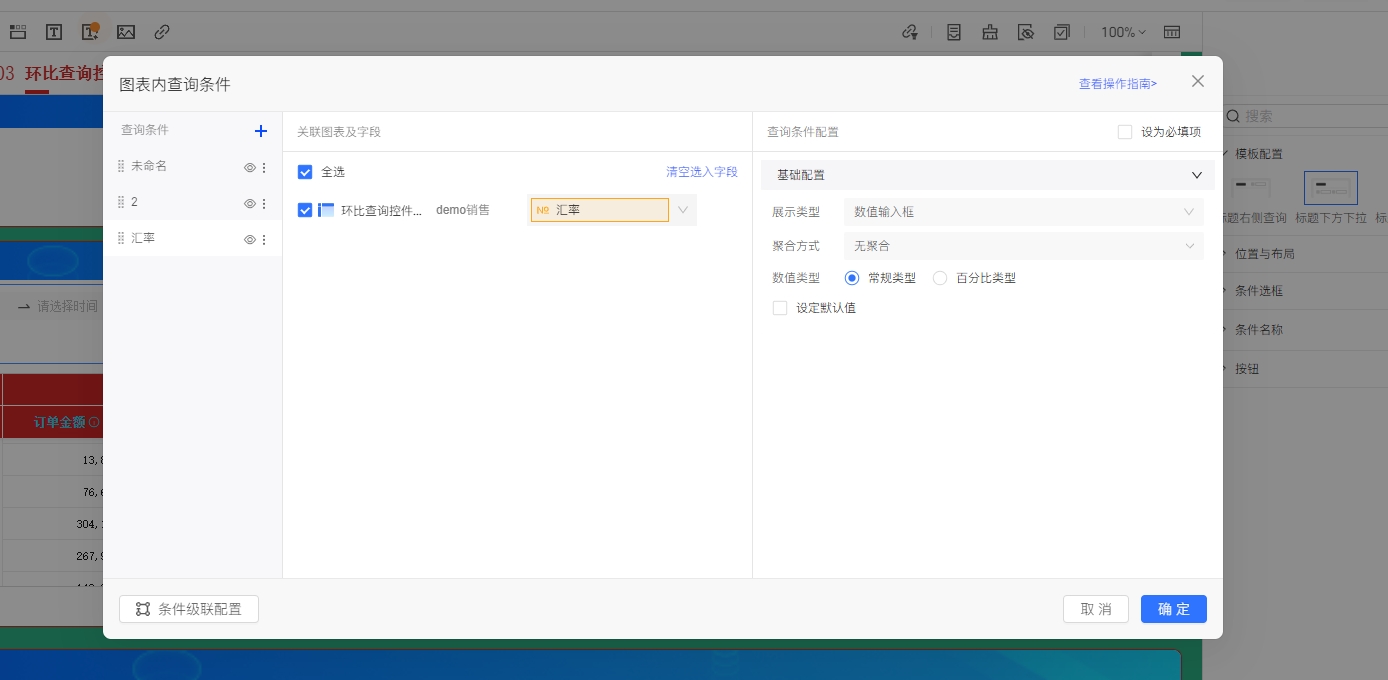The image size is (1388, 680).
Task: Expand 条件选框 section
Action: click(x=1258, y=291)
